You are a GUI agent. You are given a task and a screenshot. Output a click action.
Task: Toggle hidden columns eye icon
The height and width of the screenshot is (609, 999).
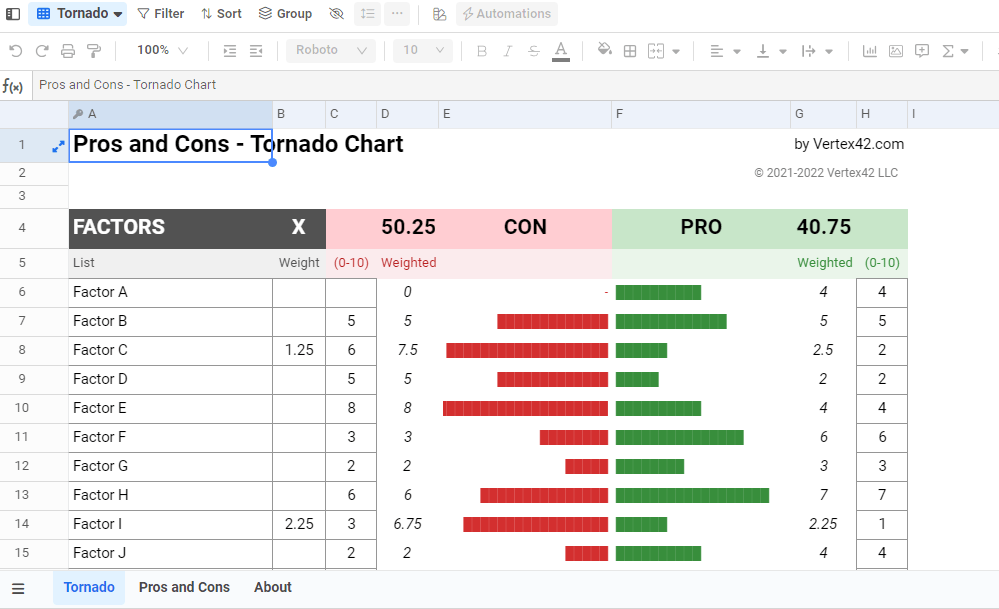point(336,13)
